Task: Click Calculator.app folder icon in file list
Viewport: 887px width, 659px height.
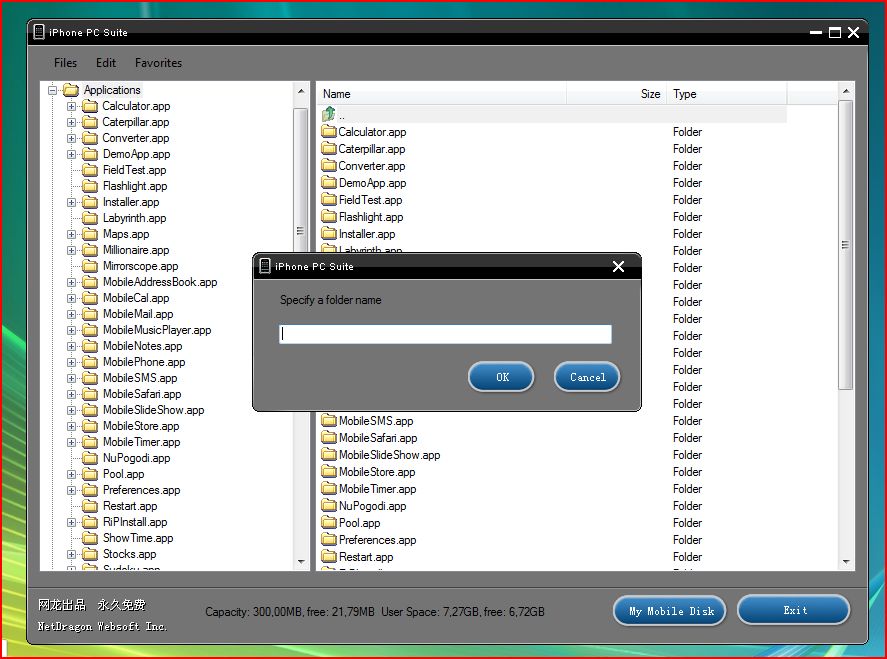Action: click(329, 132)
